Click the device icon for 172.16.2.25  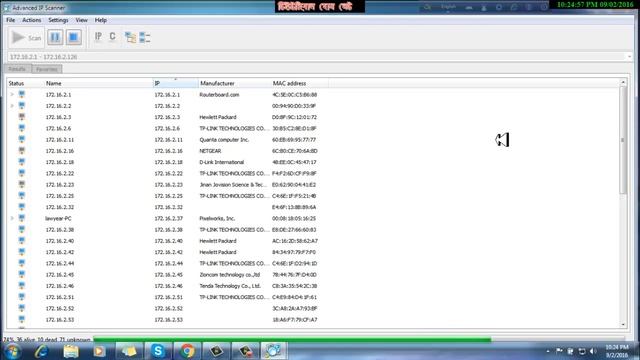click(x=22, y=196)
